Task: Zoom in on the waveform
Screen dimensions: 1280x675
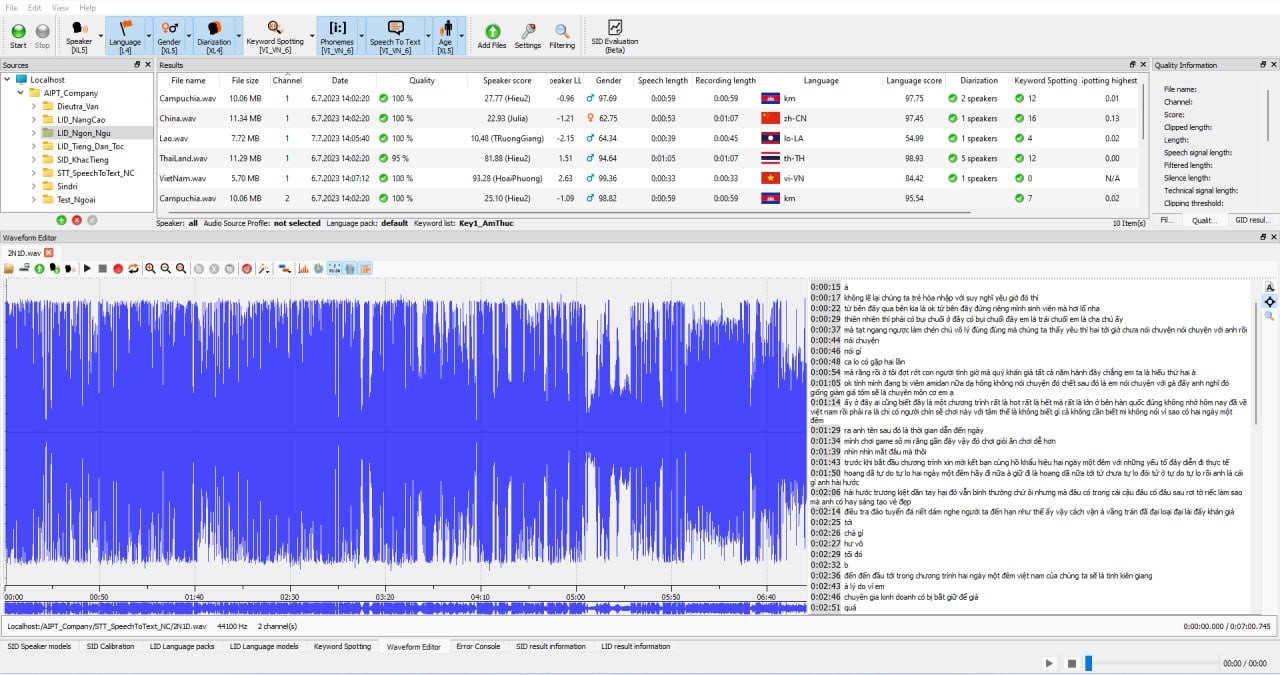Action: tap(150, 268)
